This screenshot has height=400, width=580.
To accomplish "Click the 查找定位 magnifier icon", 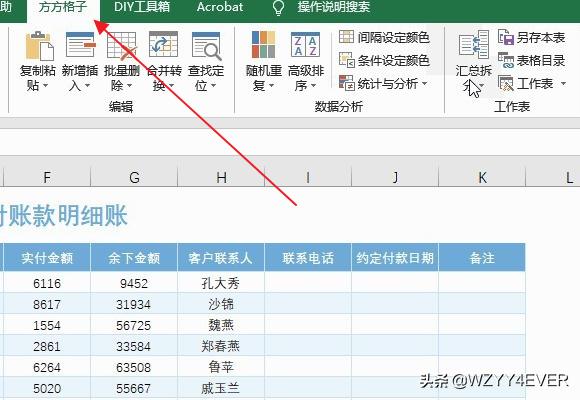I will click(206, 46).
